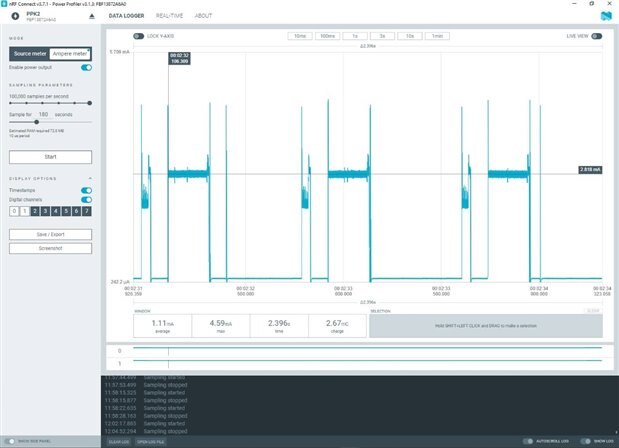Toggle digital channel 3 button
The width and height of the screenshot is (619, 448).
tap(45, 212)
